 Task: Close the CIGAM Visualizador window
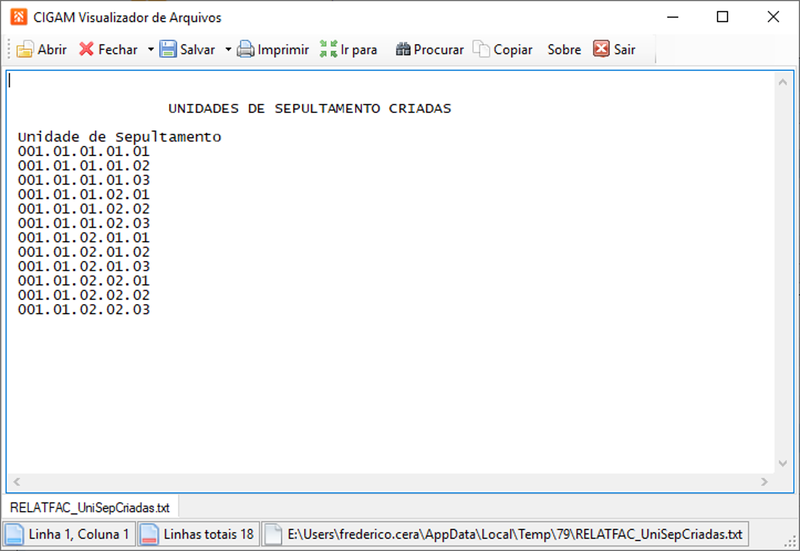pos(773,17)
